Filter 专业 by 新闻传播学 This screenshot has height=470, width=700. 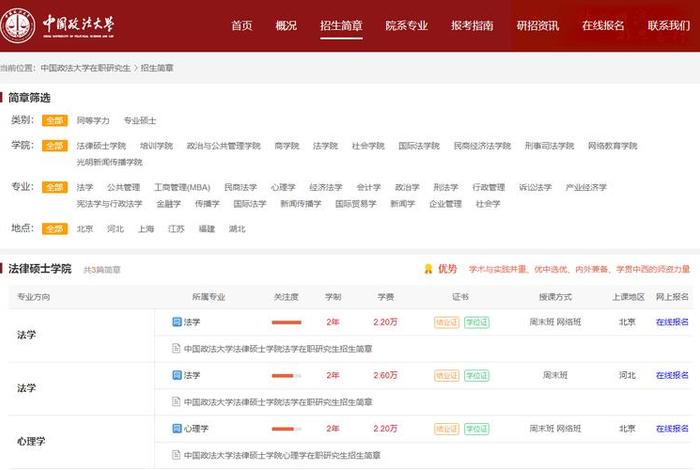pos(301,204)
